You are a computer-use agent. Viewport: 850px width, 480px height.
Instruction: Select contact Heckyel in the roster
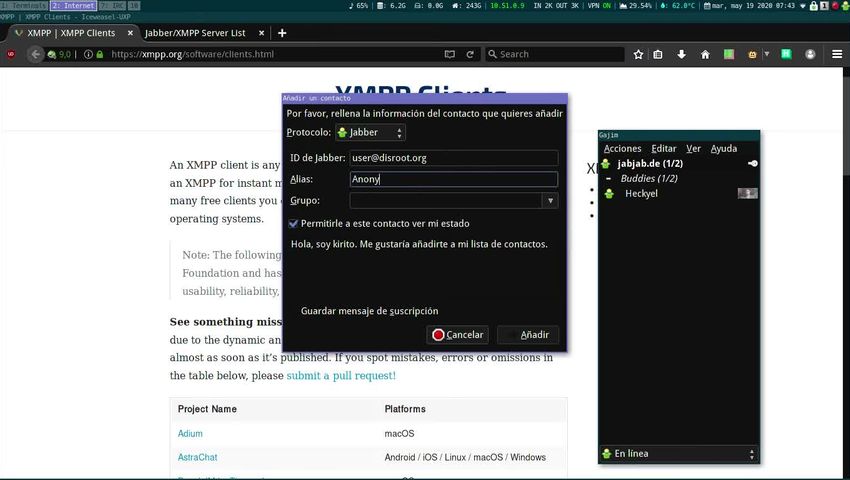679,194
